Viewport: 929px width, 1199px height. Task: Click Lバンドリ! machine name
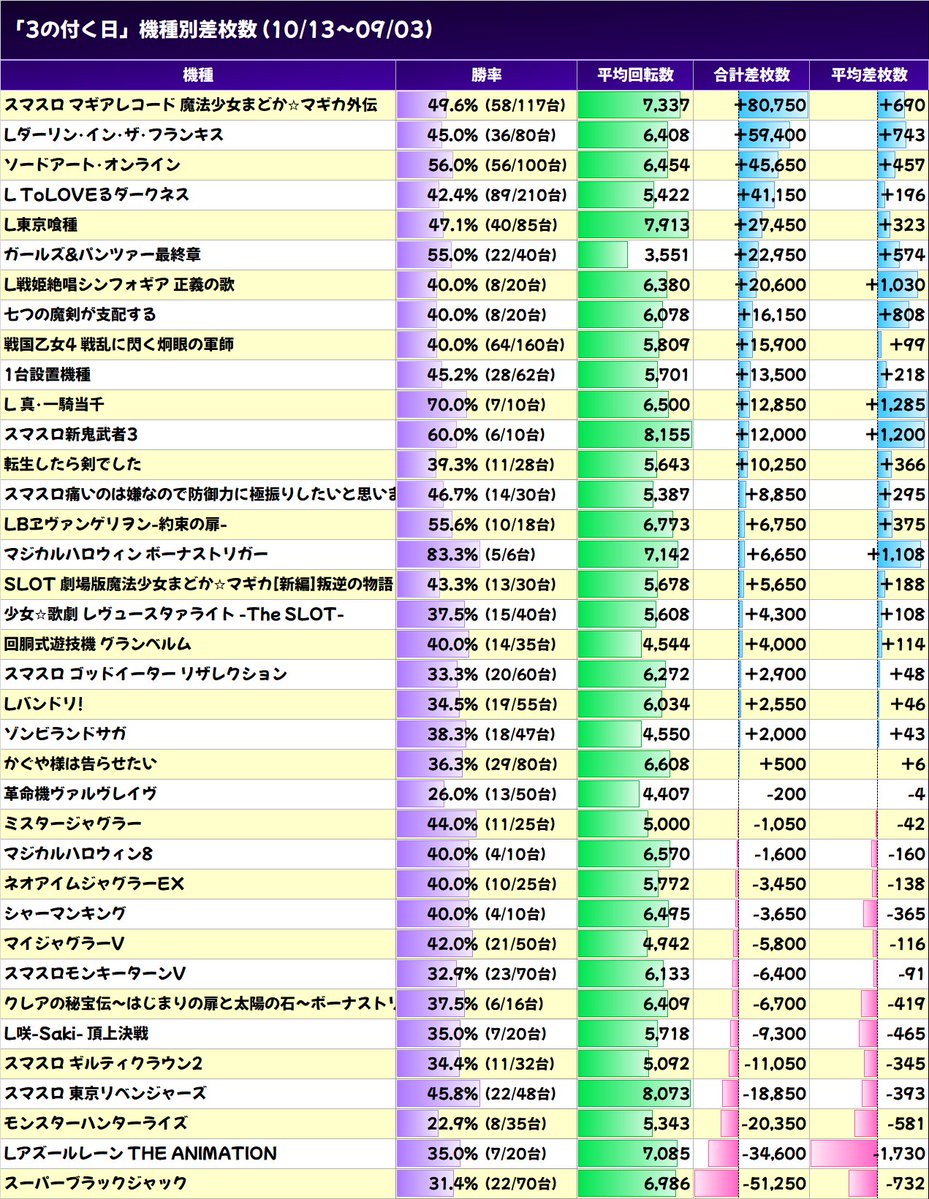click(x=44, y=703)
